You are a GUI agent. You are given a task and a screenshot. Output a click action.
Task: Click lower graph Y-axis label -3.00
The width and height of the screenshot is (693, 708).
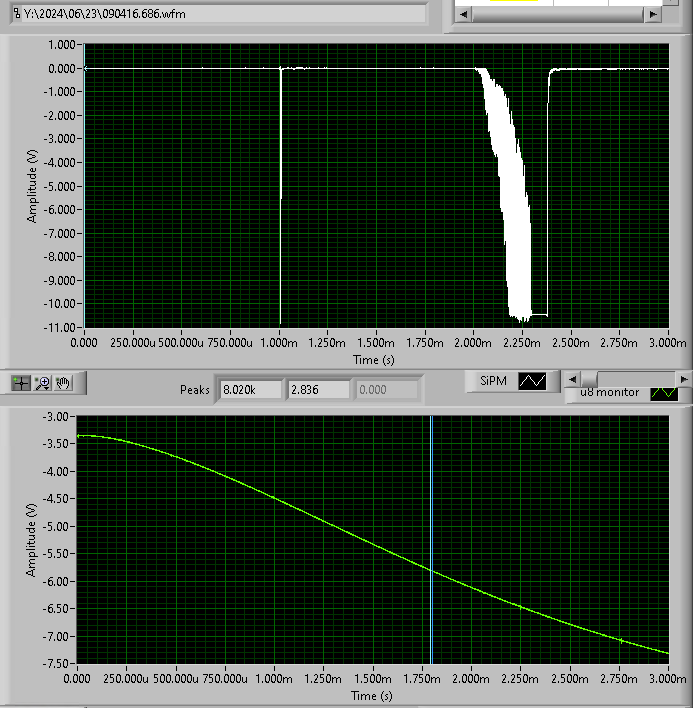point(56,416)
